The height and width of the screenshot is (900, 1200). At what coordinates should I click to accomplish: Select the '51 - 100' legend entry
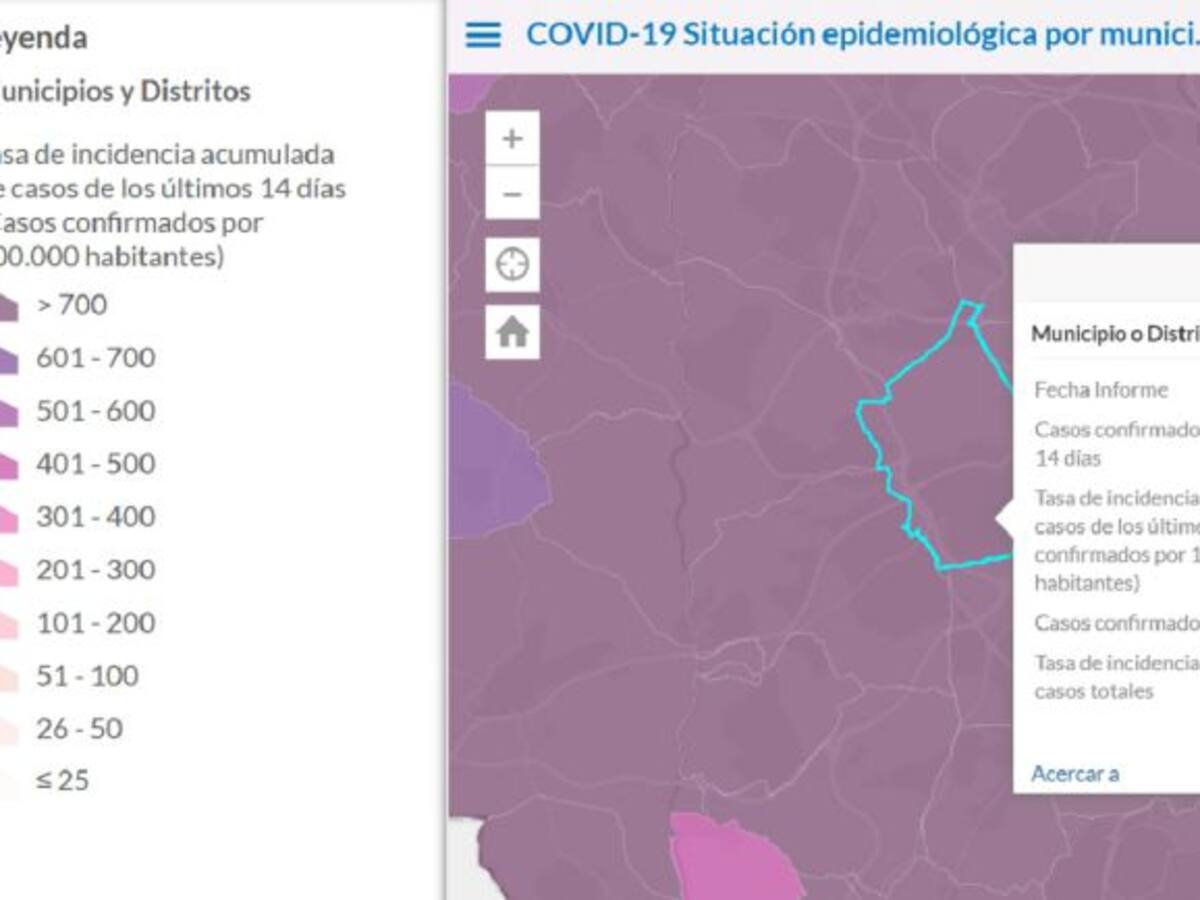click(x=87, y=676)
